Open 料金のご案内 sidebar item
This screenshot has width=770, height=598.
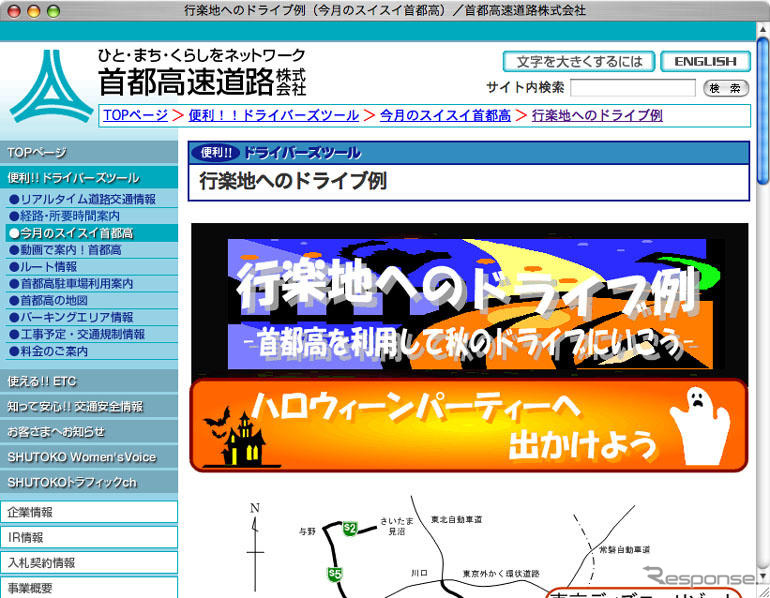pos(92,352)
